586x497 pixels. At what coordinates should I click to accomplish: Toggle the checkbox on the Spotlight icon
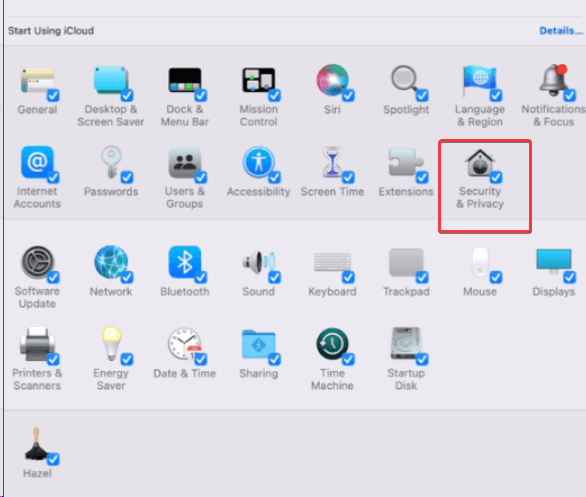[x=422, y=95]
